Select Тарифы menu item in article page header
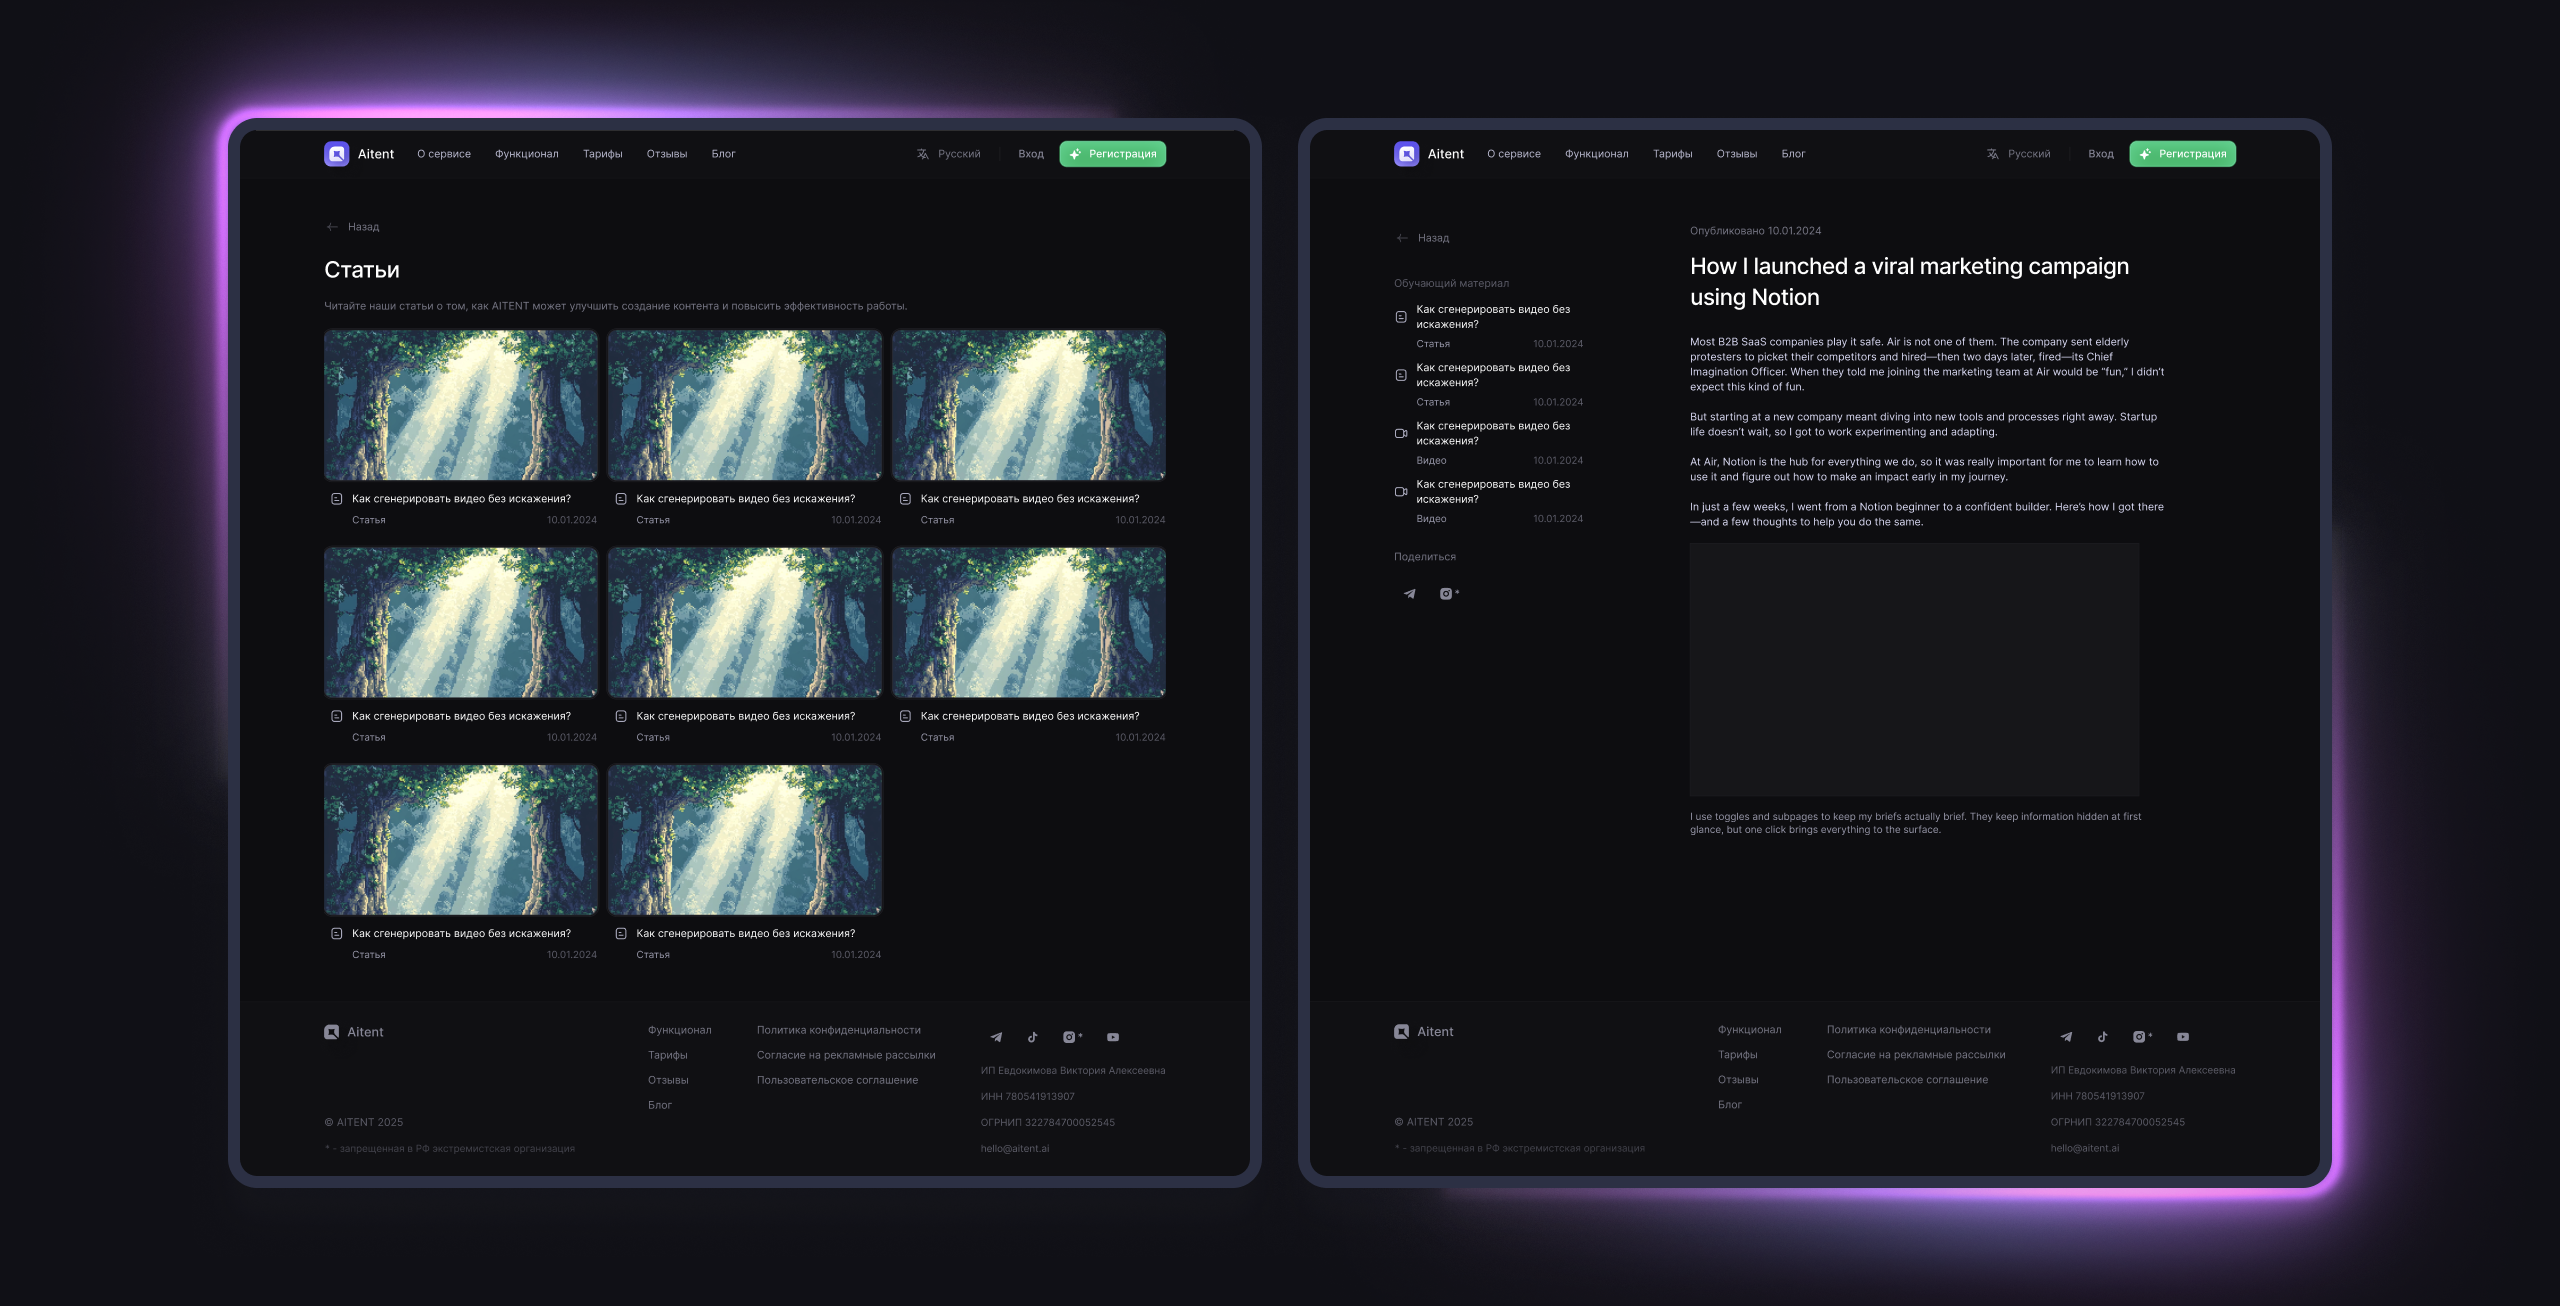Screen dimensions: 2560x1306 tap(1672, 154)
